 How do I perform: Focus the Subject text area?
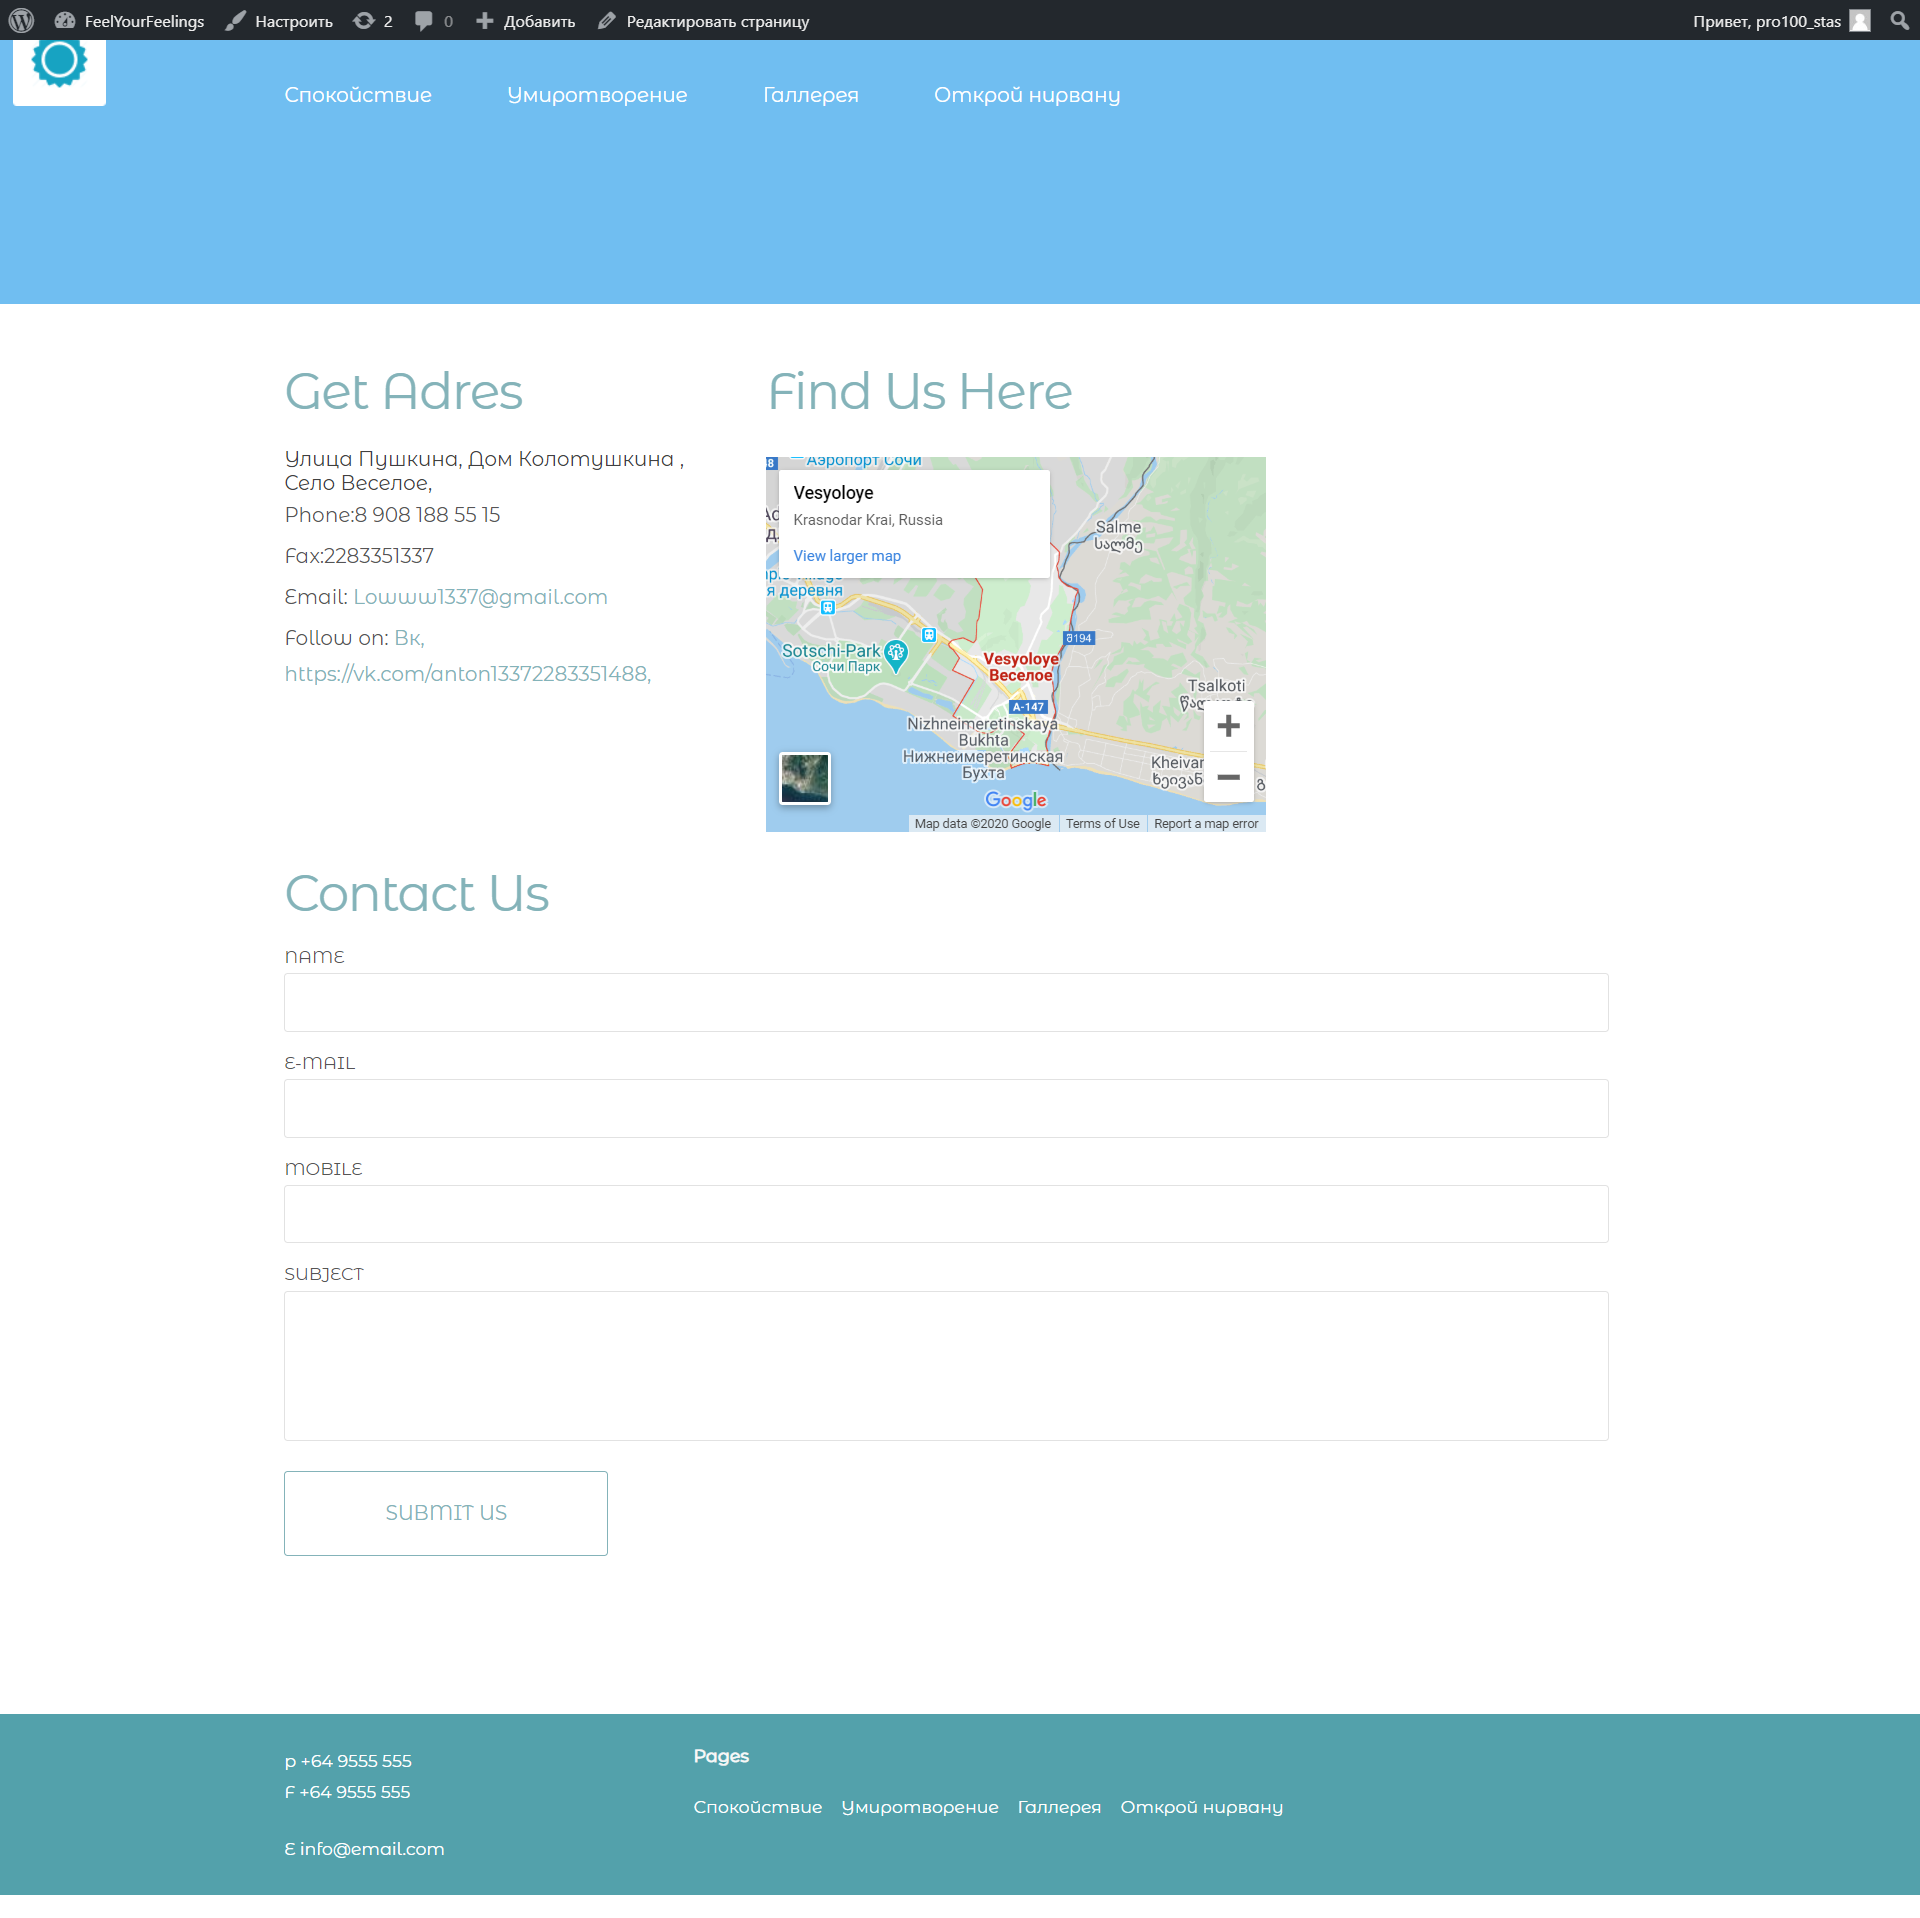point(946,1366)
